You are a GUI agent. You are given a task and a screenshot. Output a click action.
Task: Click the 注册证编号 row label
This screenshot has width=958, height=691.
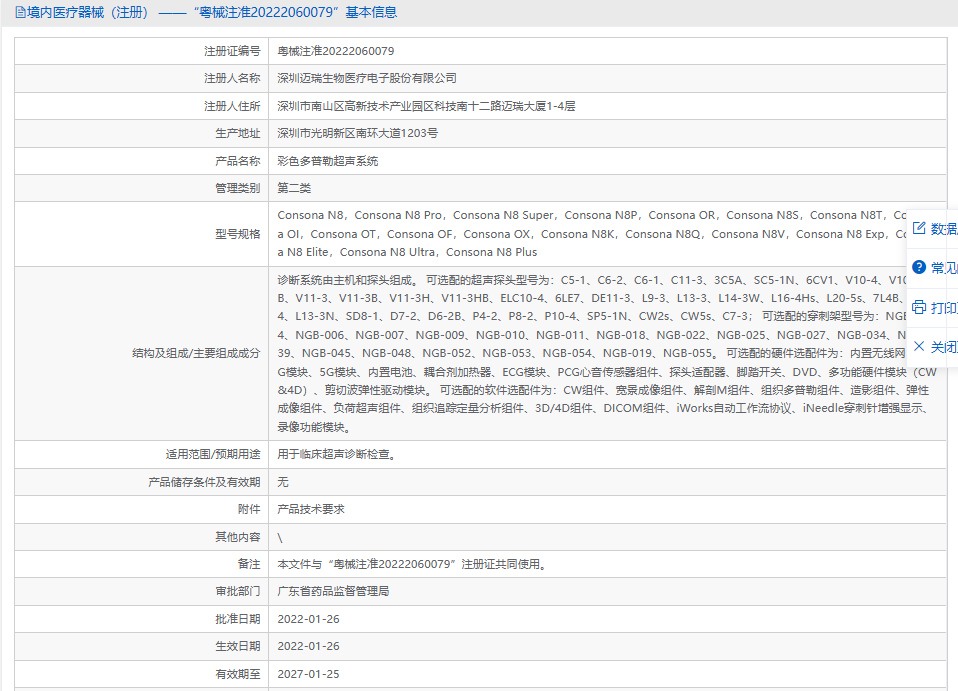[x=232, y=51]
